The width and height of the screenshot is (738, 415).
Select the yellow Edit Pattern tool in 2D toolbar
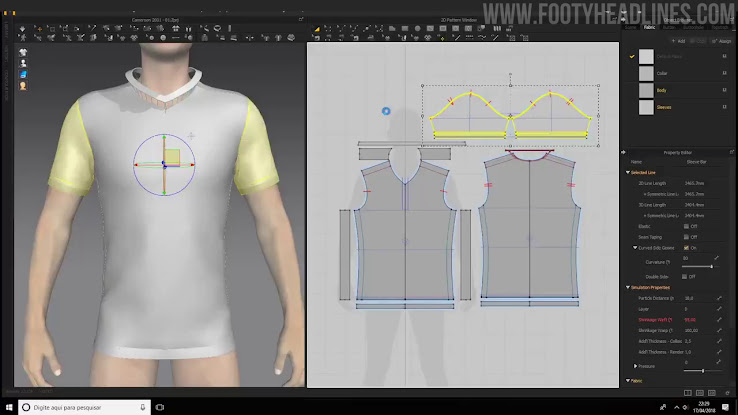pyautogui.click(x=317, y=29)
